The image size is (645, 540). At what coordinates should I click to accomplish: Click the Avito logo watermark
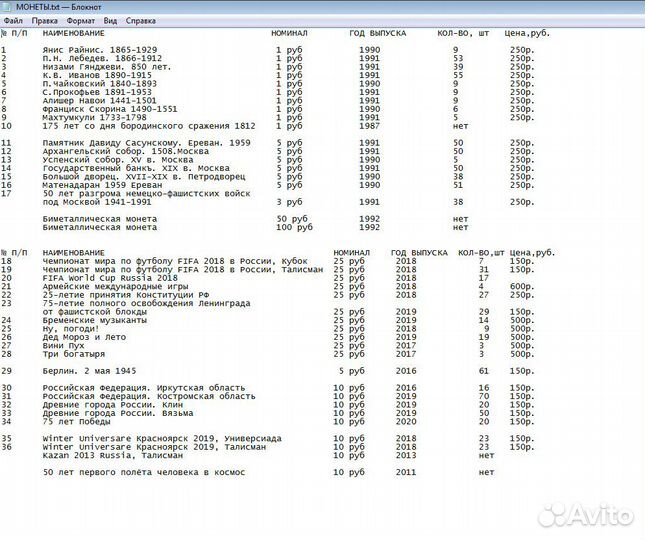click(585, 515)
